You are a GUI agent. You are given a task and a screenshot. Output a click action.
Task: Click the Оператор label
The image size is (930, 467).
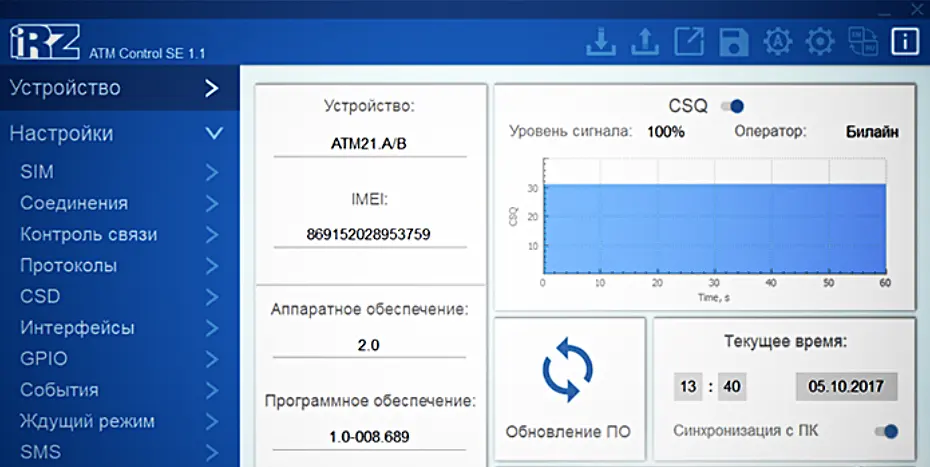pyautogui.click(x=770, y=132)
